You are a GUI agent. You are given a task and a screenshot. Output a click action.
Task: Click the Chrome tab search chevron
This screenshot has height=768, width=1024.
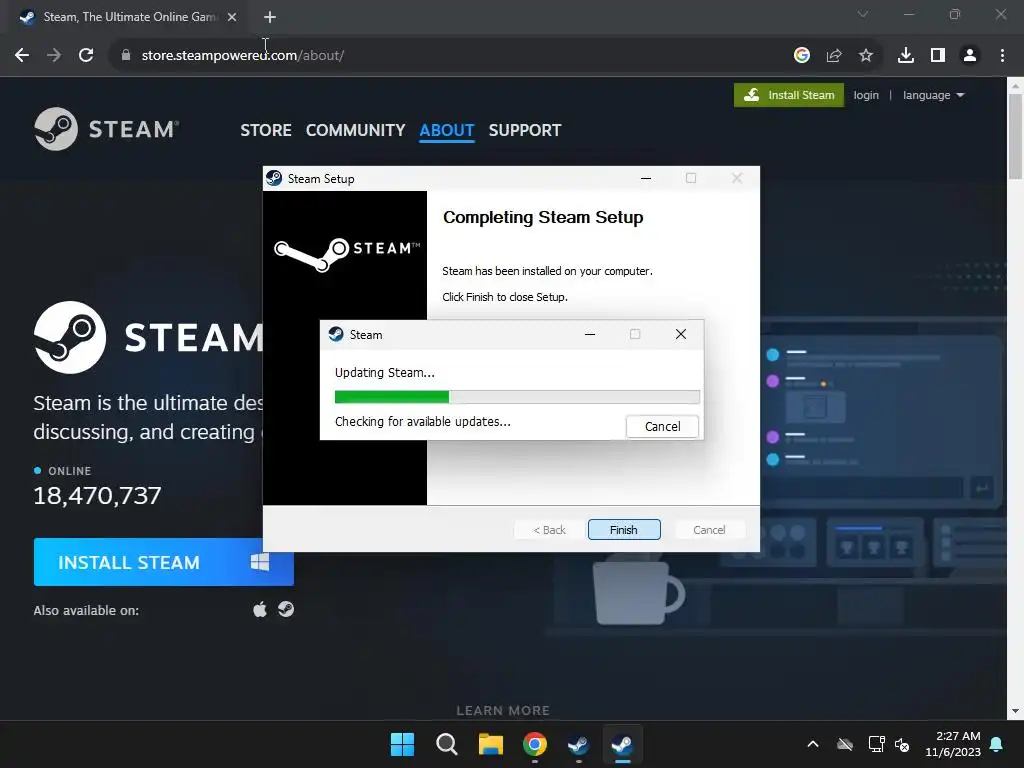(x=863, y=14)
